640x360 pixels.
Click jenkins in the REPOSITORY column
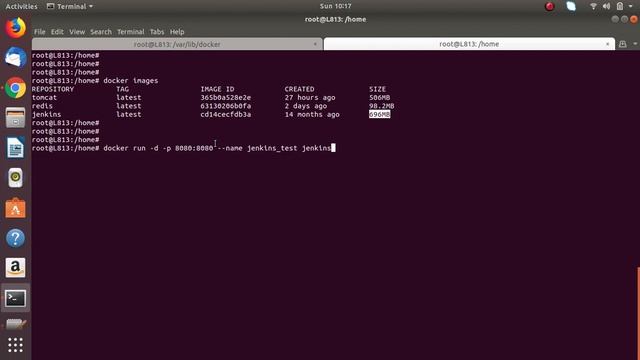[x=47, y=114]
